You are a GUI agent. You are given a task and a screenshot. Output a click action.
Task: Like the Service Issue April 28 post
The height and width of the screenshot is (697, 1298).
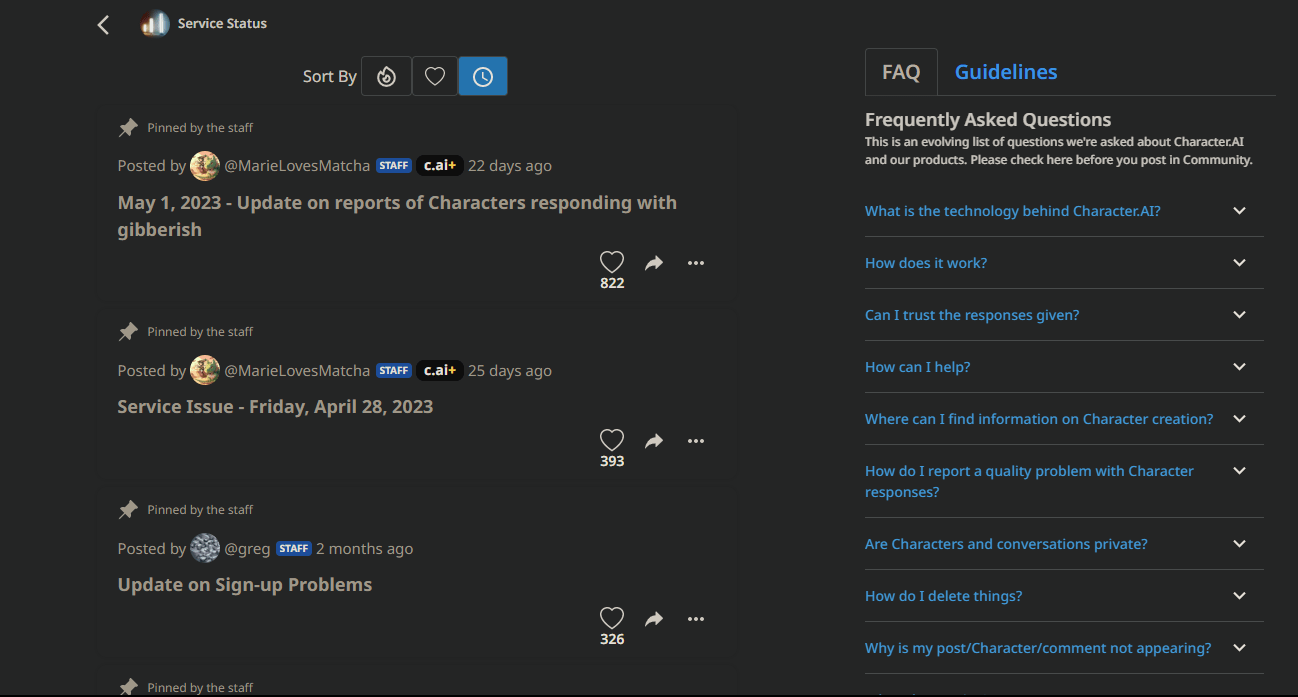[612, 441]
